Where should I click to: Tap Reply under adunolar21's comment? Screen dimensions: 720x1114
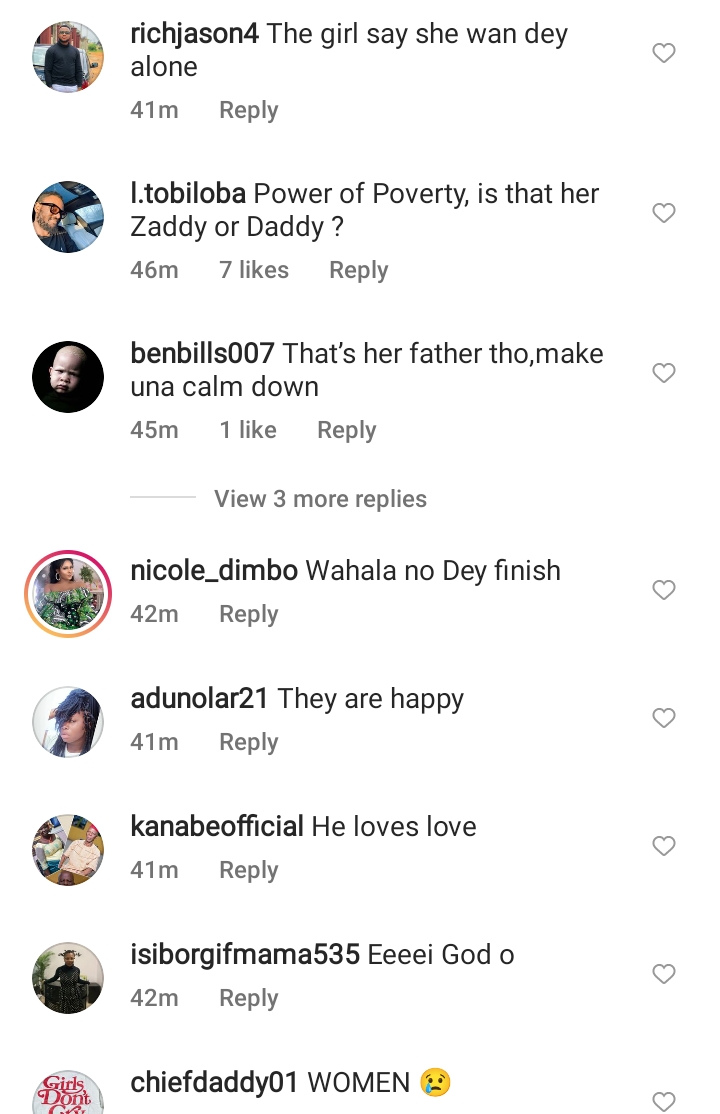[x=248, y=742]
